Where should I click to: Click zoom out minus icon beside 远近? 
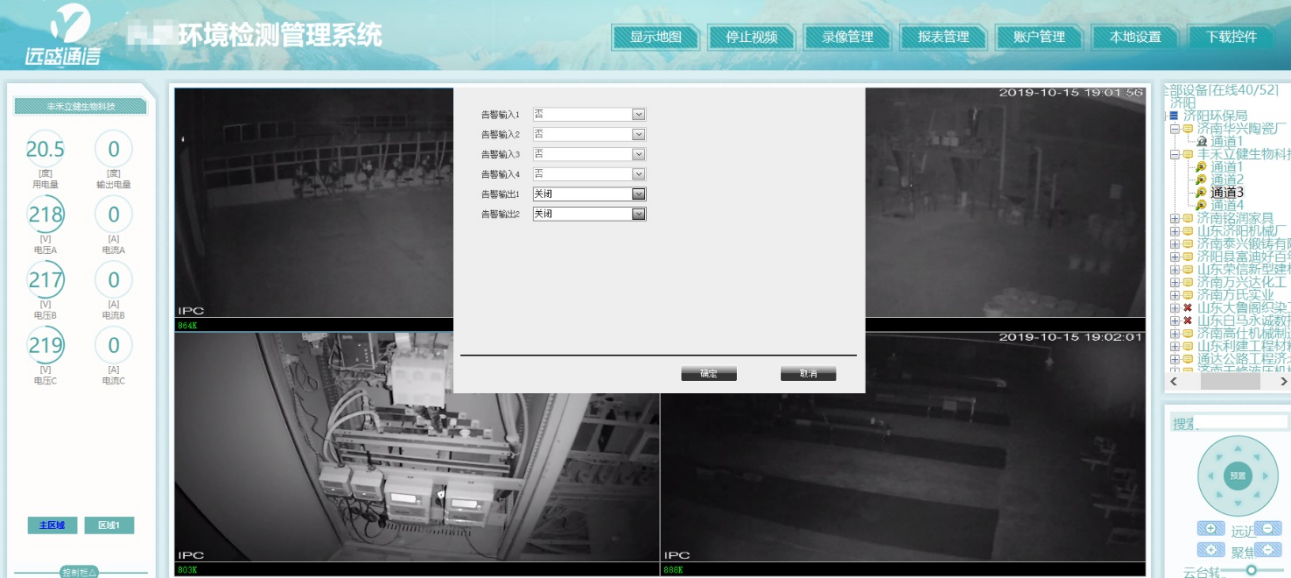[x=1268, y=529]
